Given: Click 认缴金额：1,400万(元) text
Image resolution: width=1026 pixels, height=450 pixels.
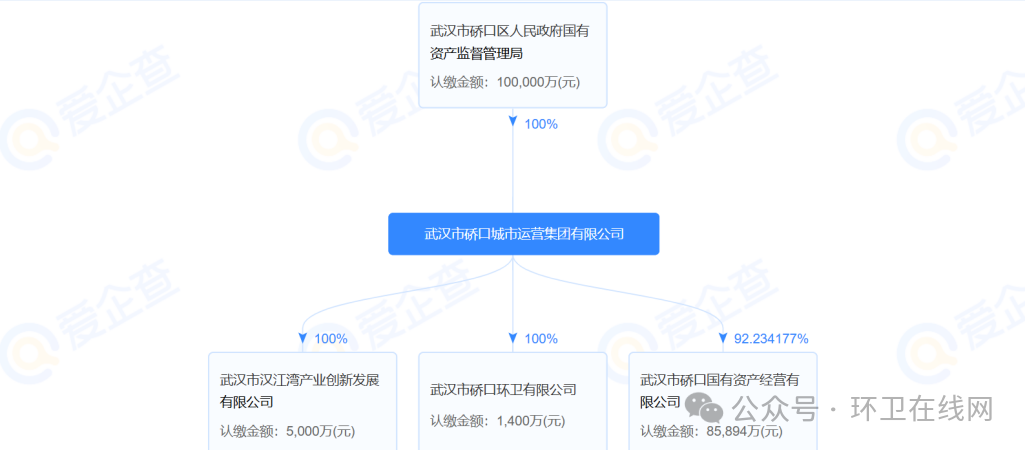Looking at the screenshot, I should coord(497,421).
